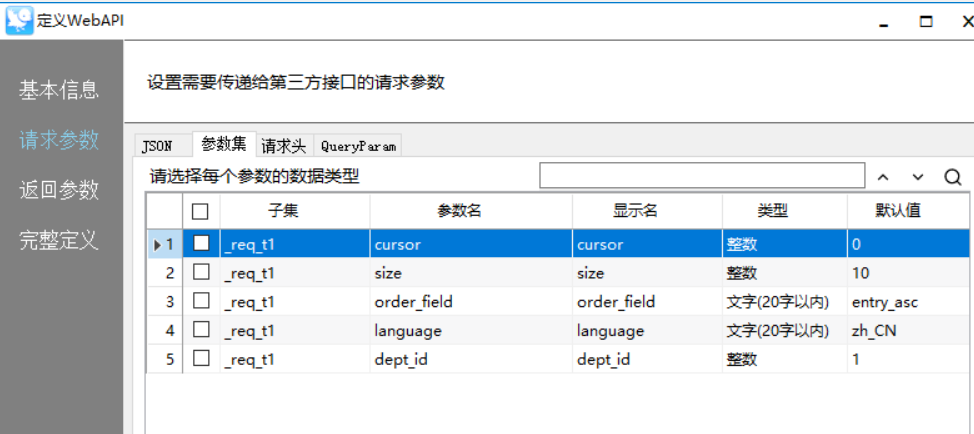Screen dimensions: 974x434
Task: Click the parameter search input field
Action: click(x=702, y=176)
